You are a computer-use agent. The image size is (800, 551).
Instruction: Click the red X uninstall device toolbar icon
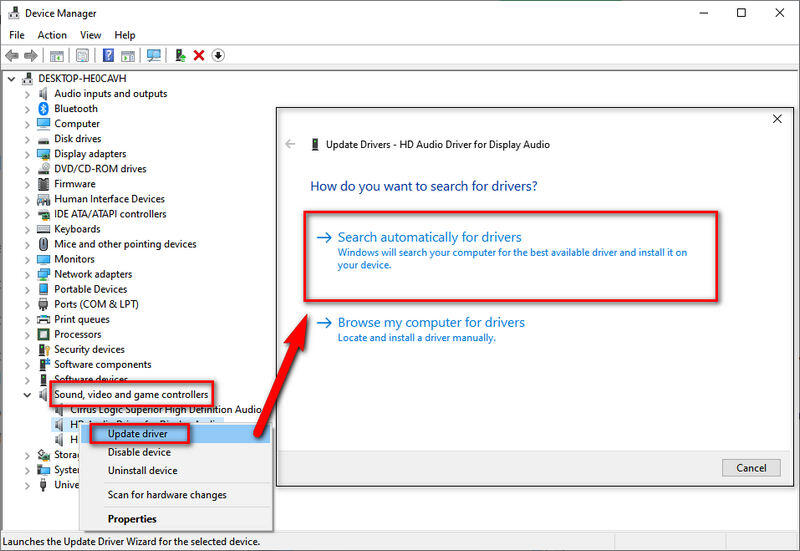tap(199, 55)
